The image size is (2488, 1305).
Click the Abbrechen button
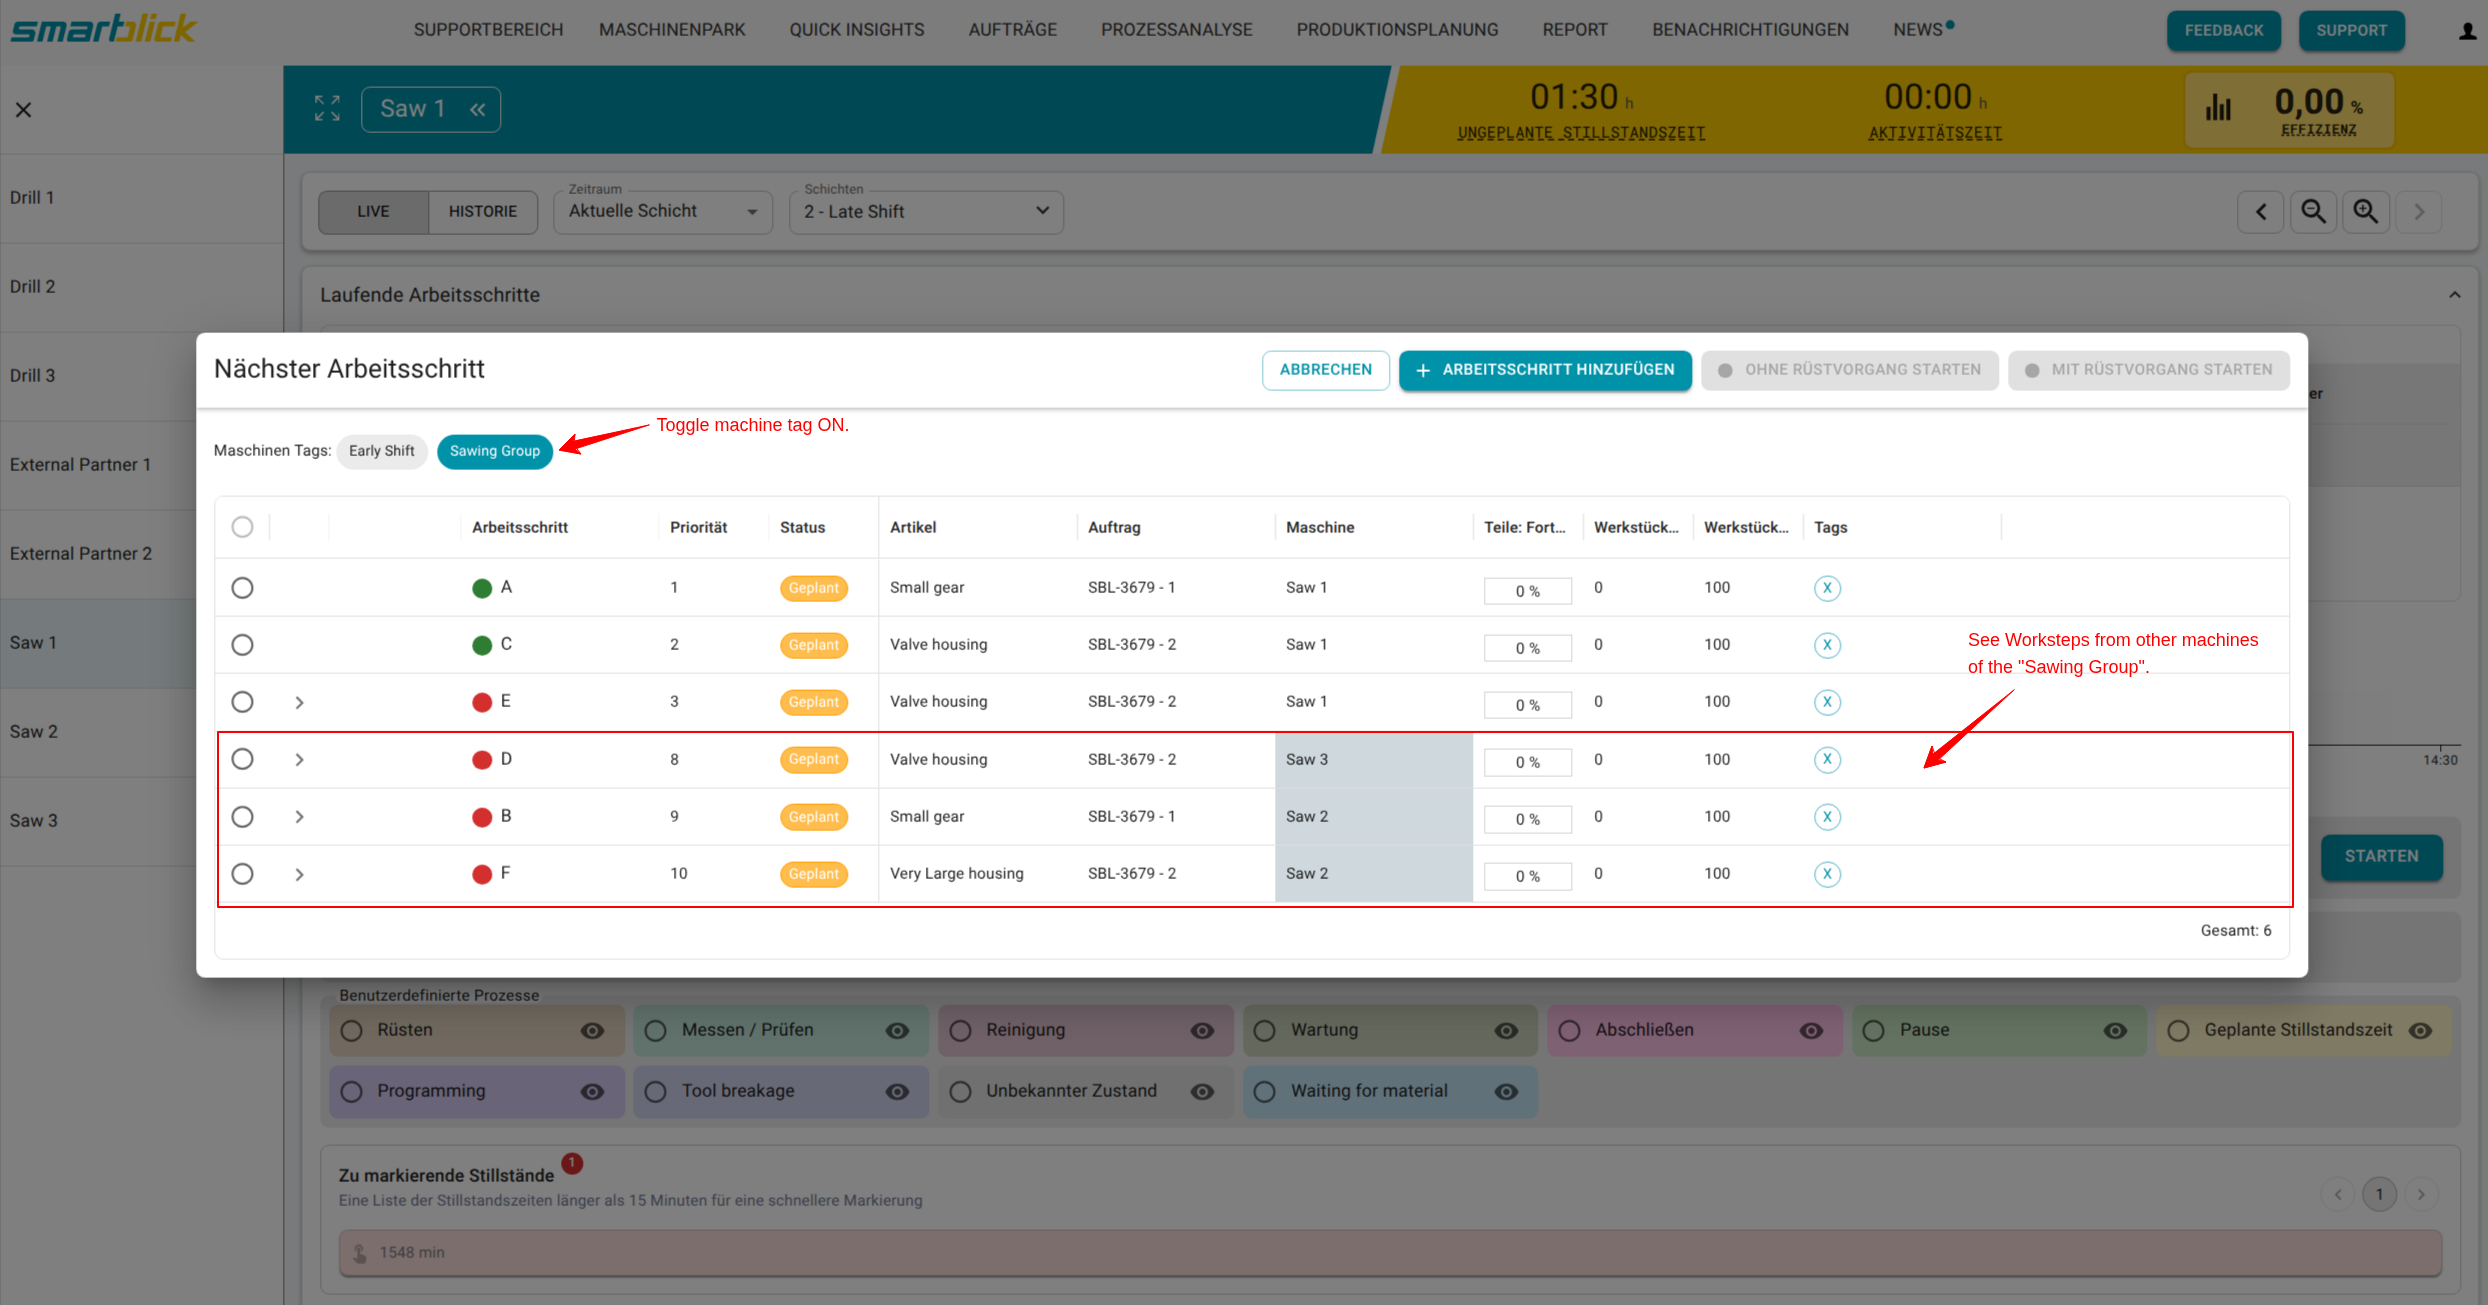coord(1325,370)
